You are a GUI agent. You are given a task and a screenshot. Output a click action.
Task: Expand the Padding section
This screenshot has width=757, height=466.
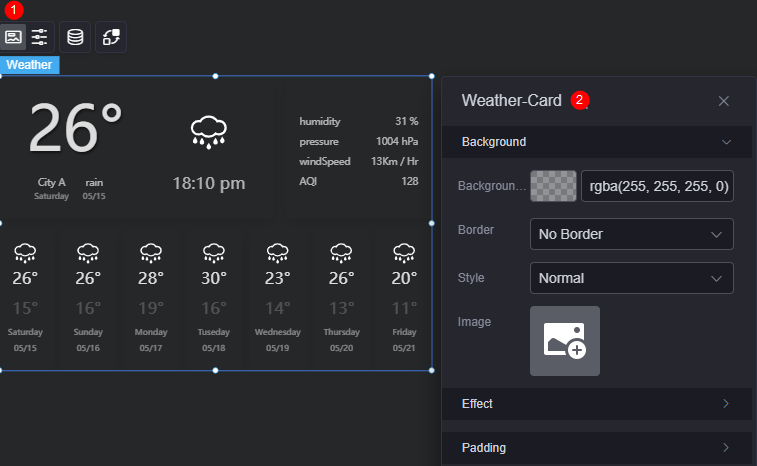click(597, 448)
